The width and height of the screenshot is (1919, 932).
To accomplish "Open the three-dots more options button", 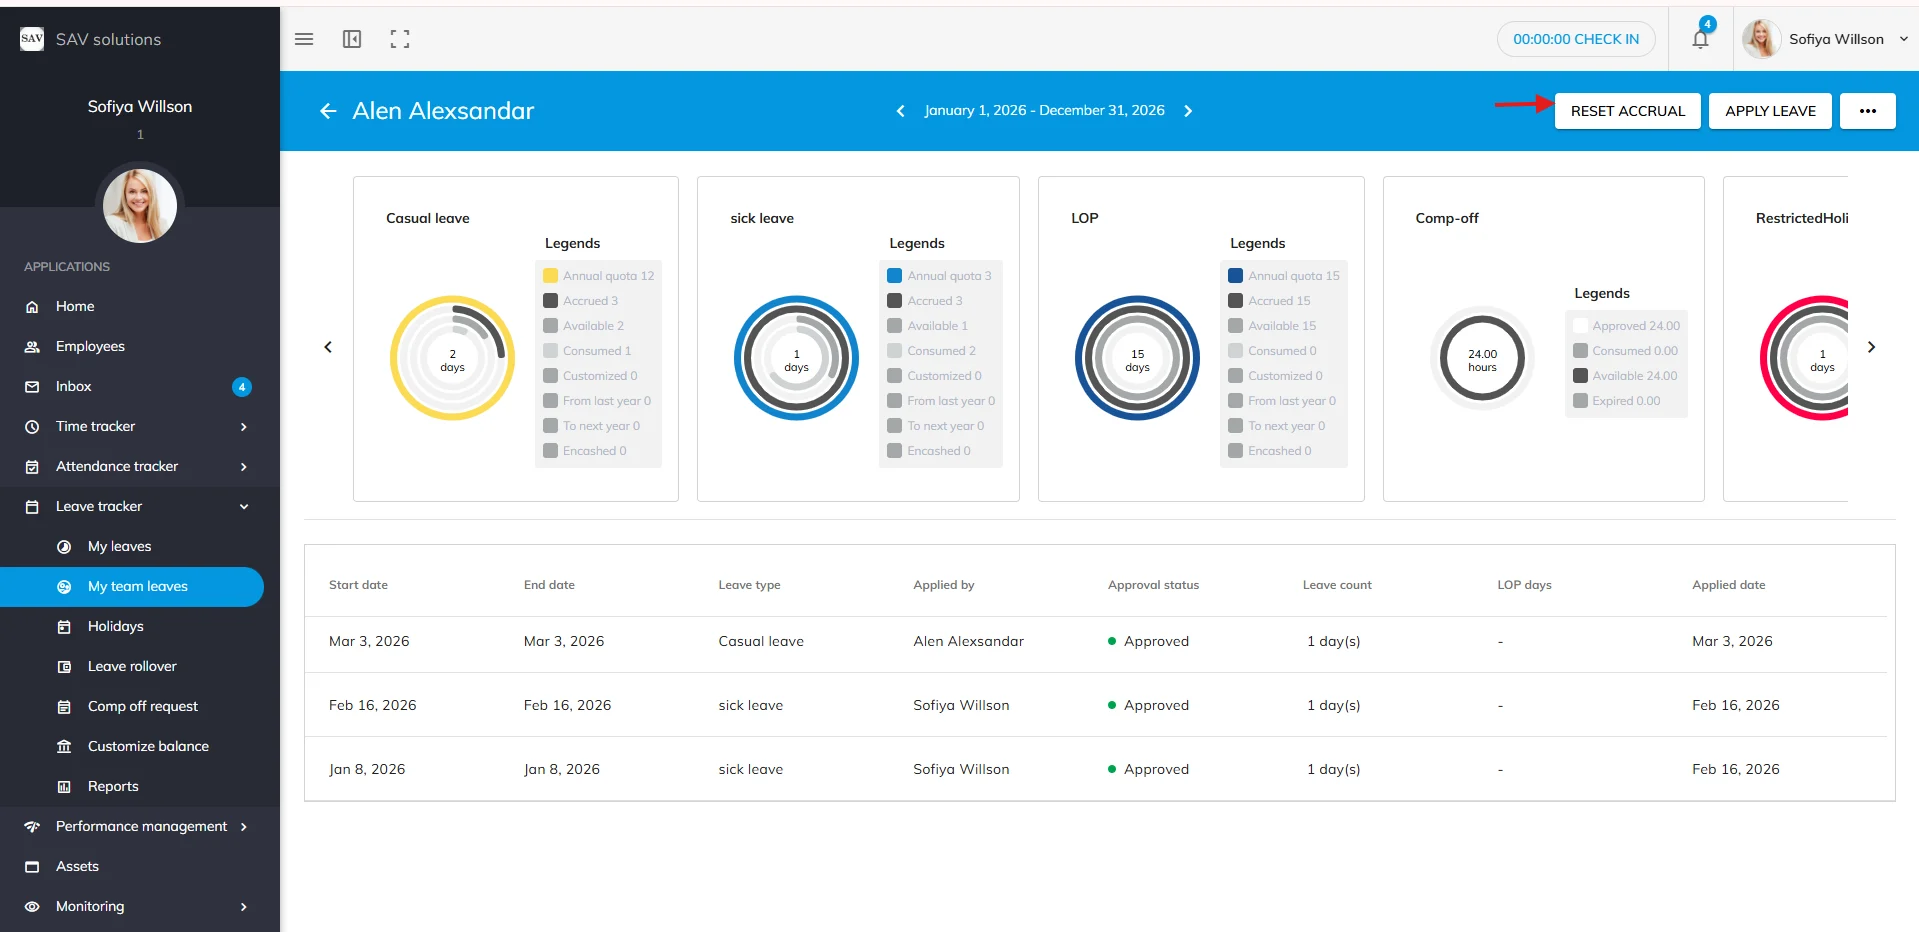I will [x=1867, y=111].
